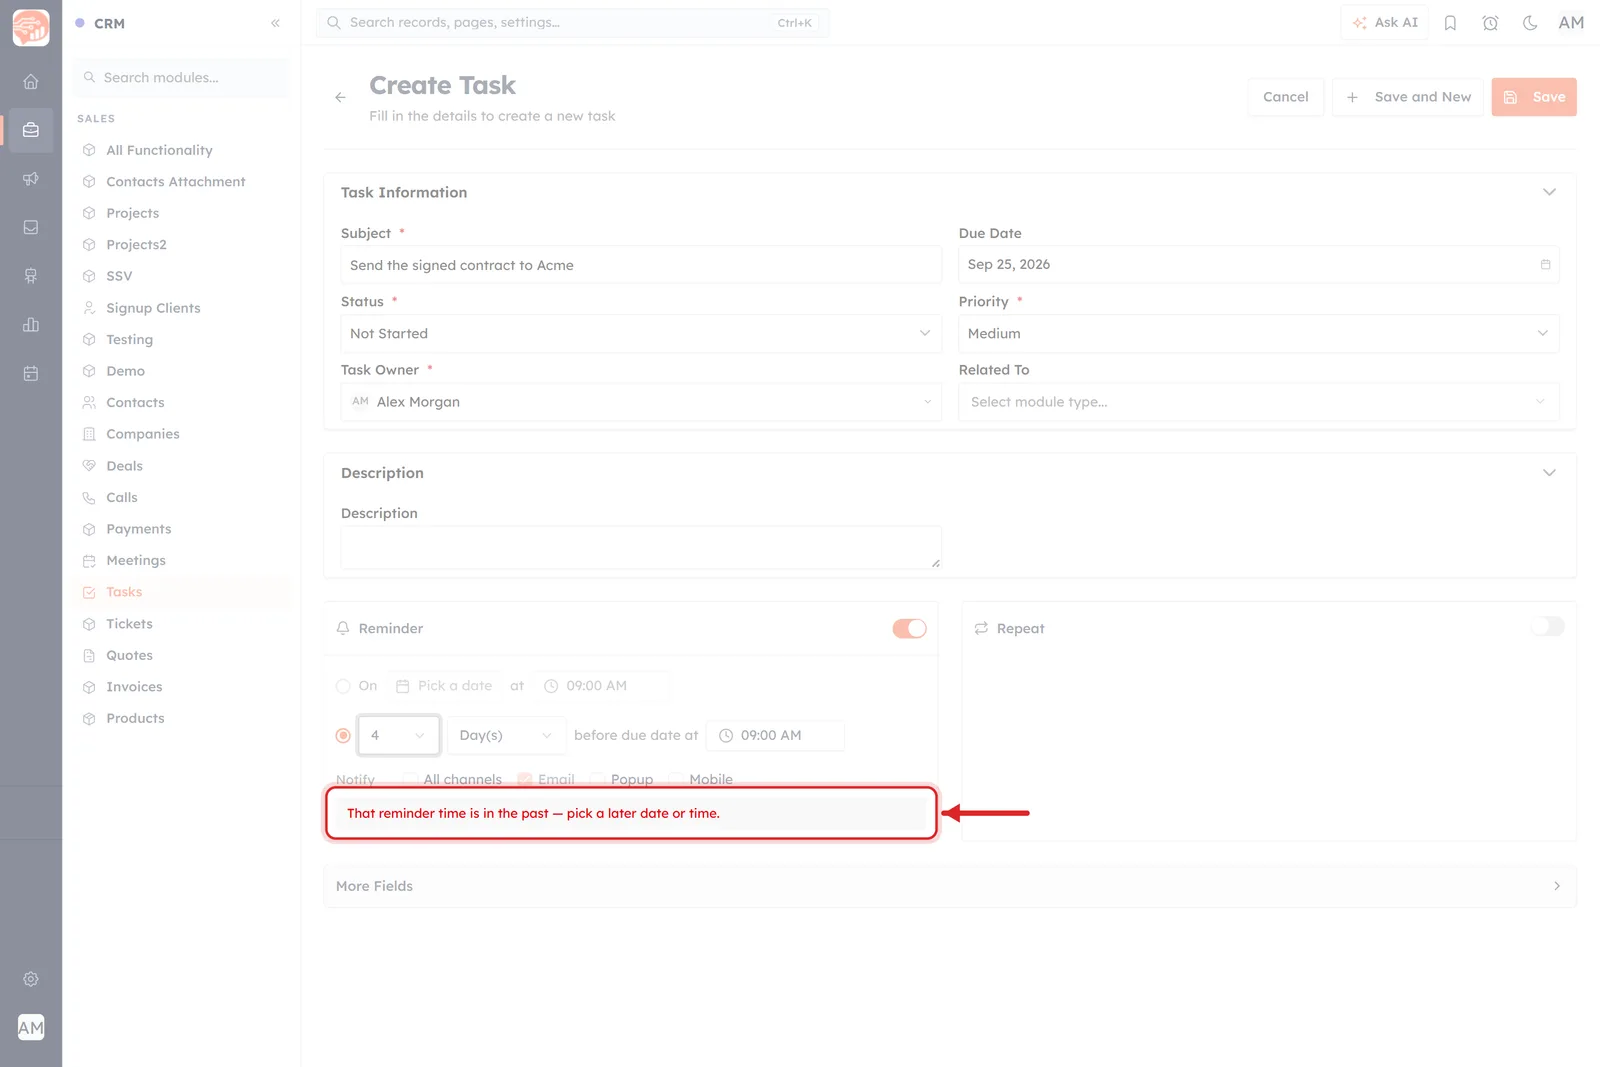1600x1067 pixels.
Task: Click the Description text area
Action: click(641, 548)
